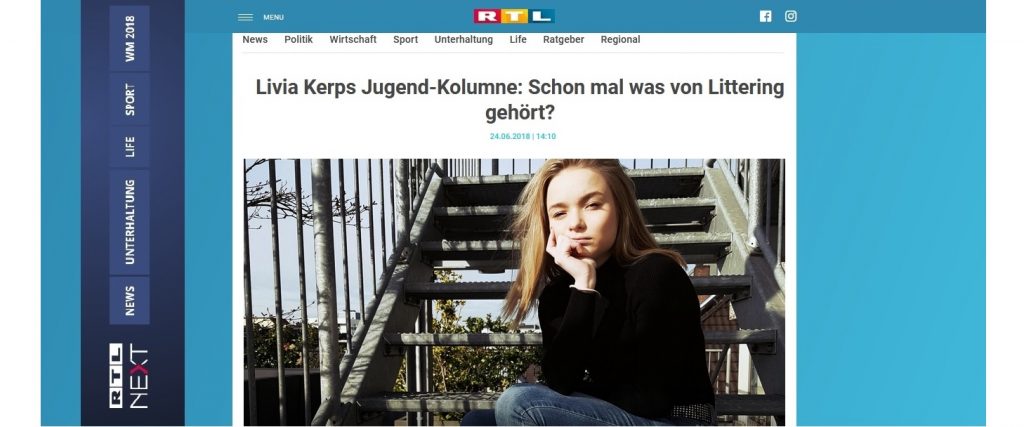Image resolution: width=1024 pixels, height=427 pixels.
Task: Open RTL's Instagram page icon
Action: (790, 16)
